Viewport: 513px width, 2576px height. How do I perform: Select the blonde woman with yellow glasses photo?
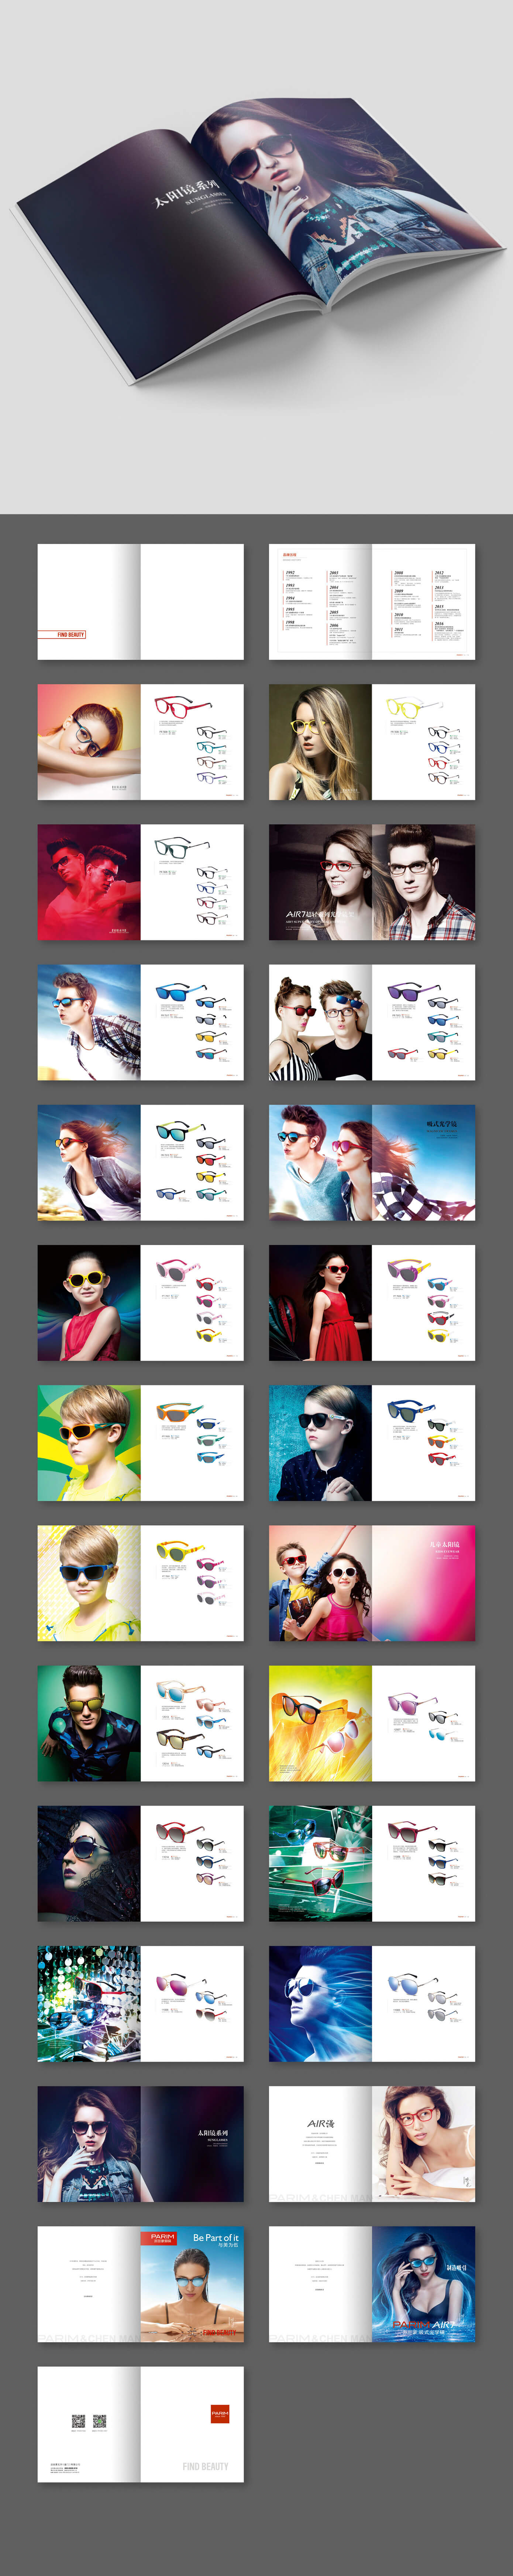[x=320, y=741]
